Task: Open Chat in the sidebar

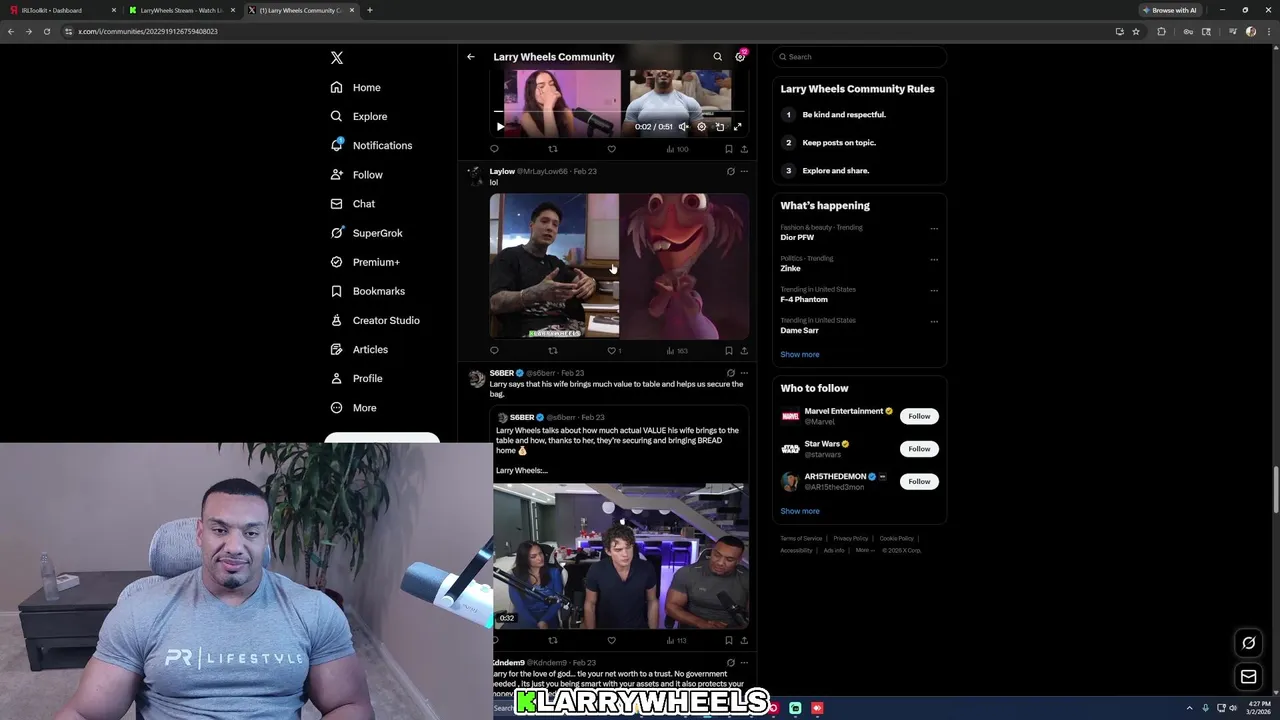Action: pos(353,204)
